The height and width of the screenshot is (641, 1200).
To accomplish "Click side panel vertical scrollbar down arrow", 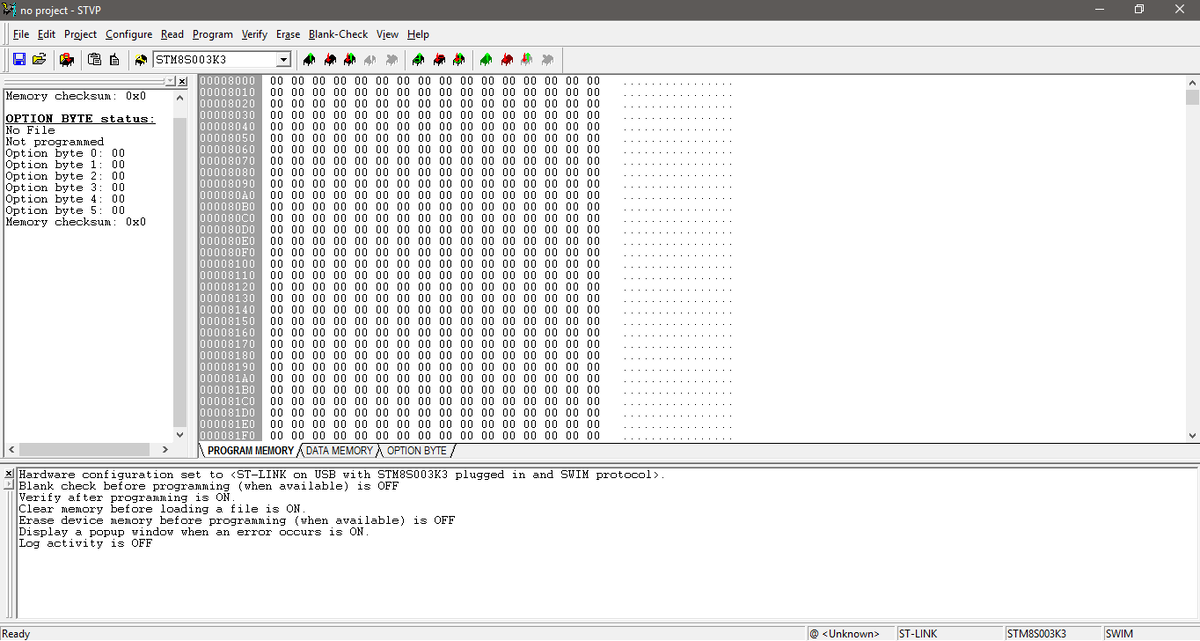I will click(x=180, y=436).
